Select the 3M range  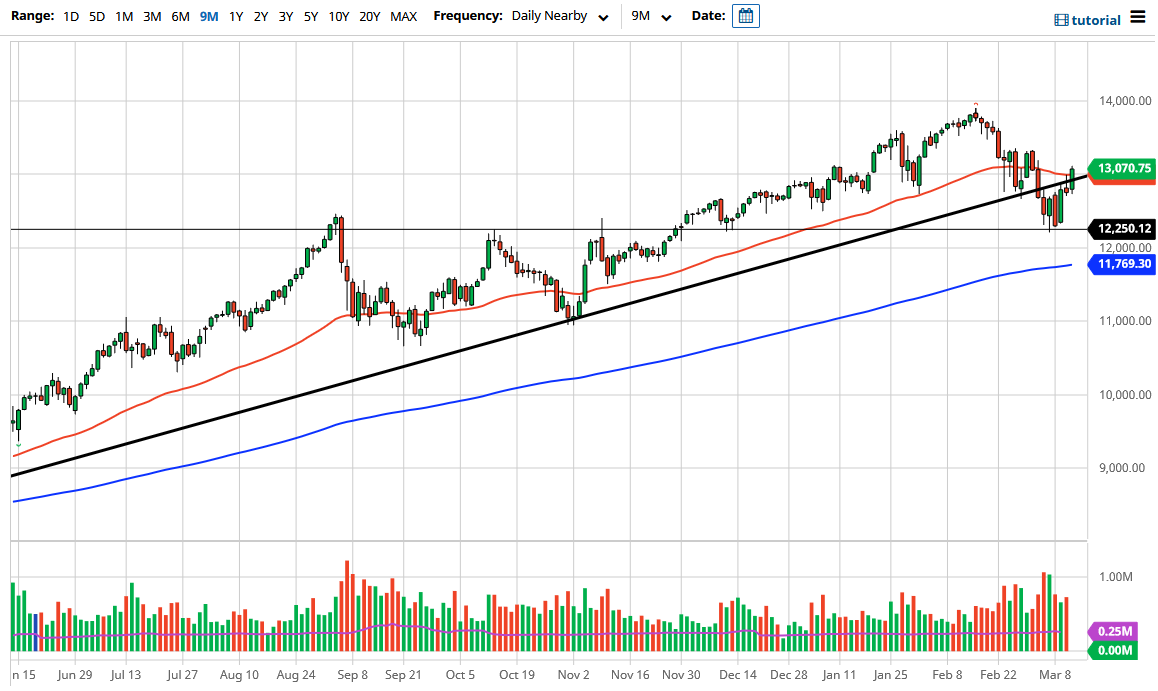(151, 16)
